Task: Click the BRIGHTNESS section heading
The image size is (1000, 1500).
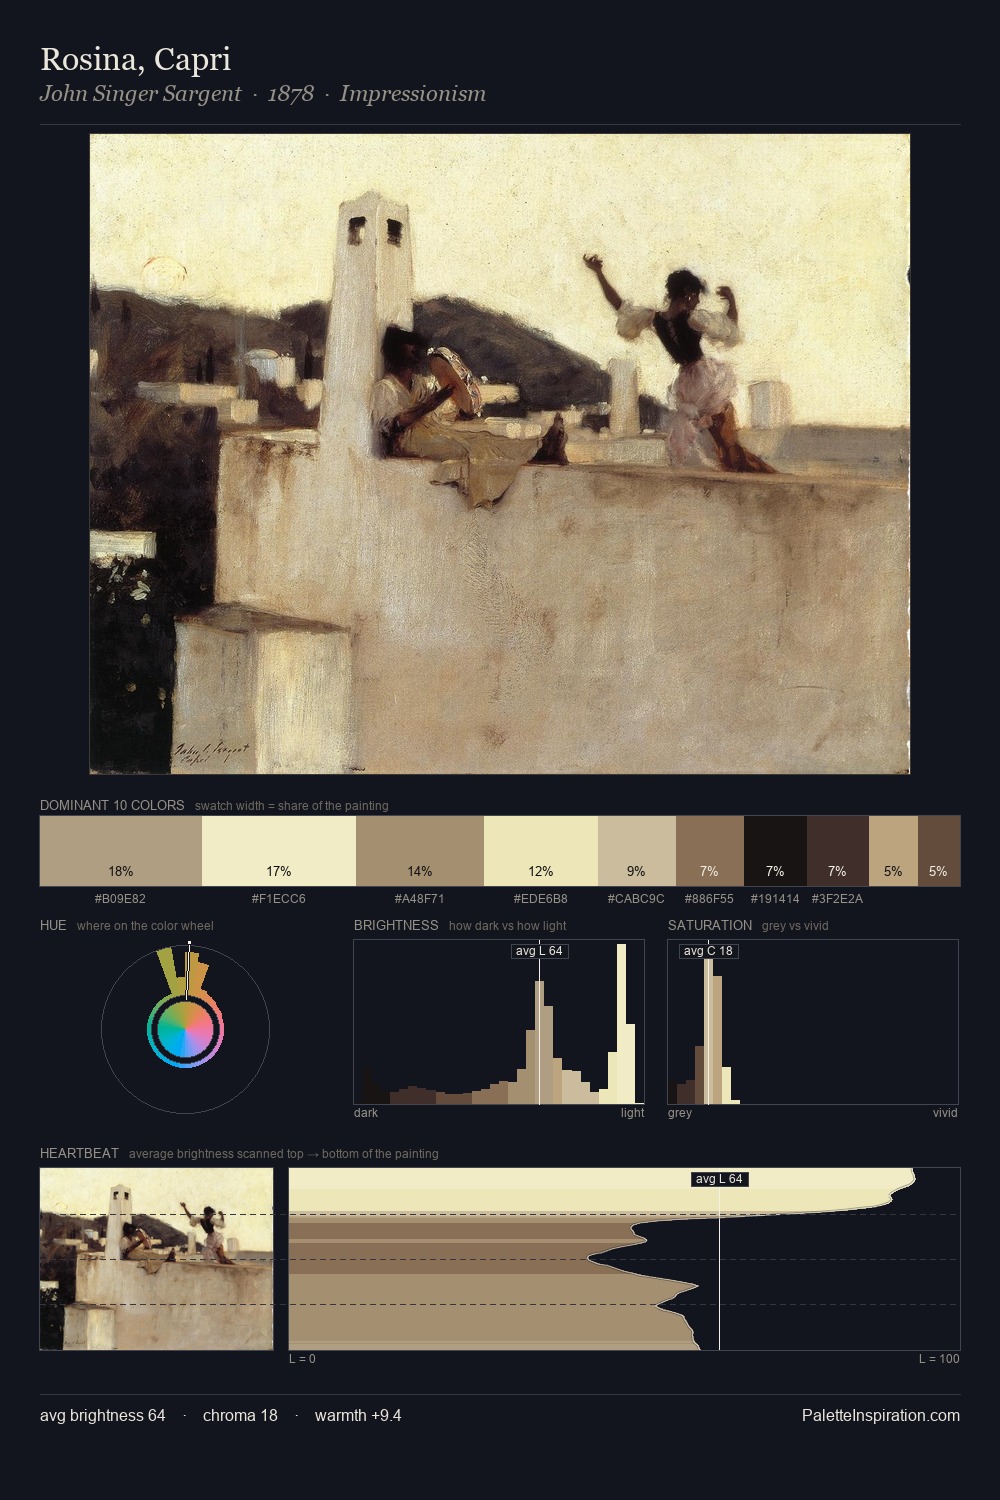Action: 396,925
